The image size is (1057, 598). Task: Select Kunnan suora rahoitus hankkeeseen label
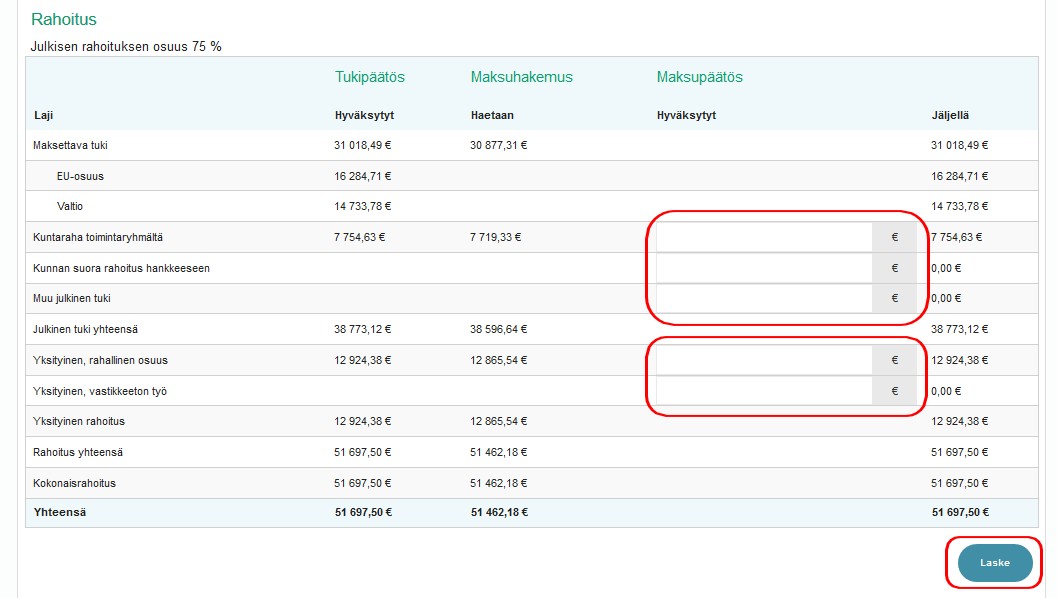point(121,268)
